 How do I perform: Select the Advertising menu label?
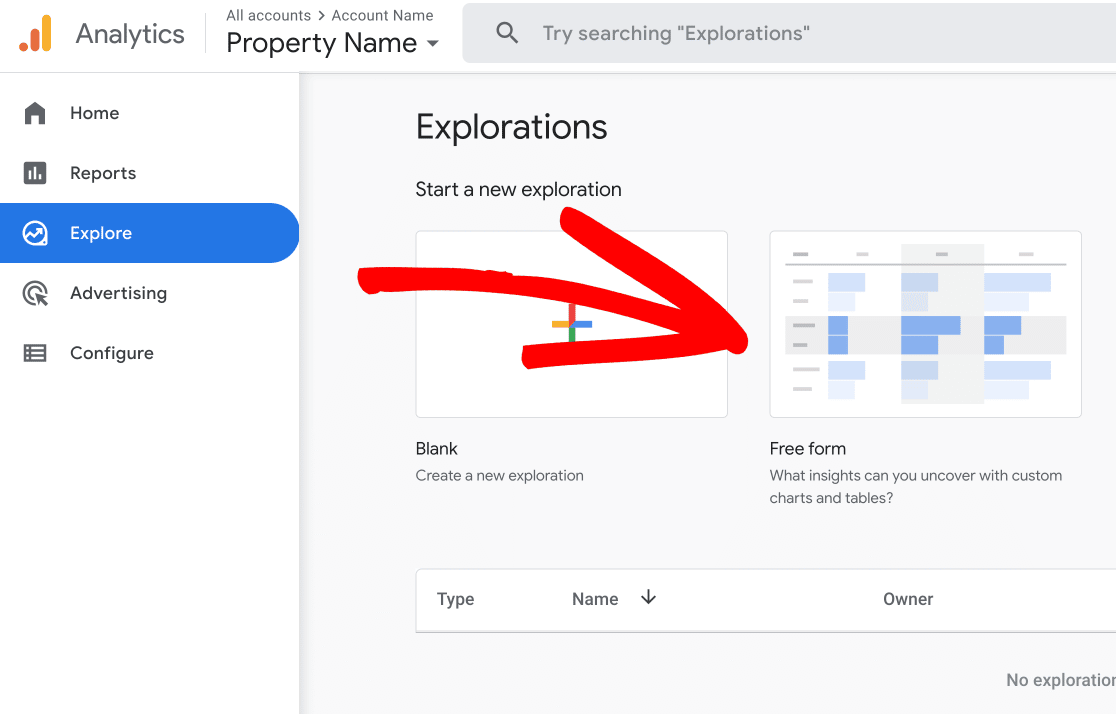pyautogui.click(x=118, y=293)
